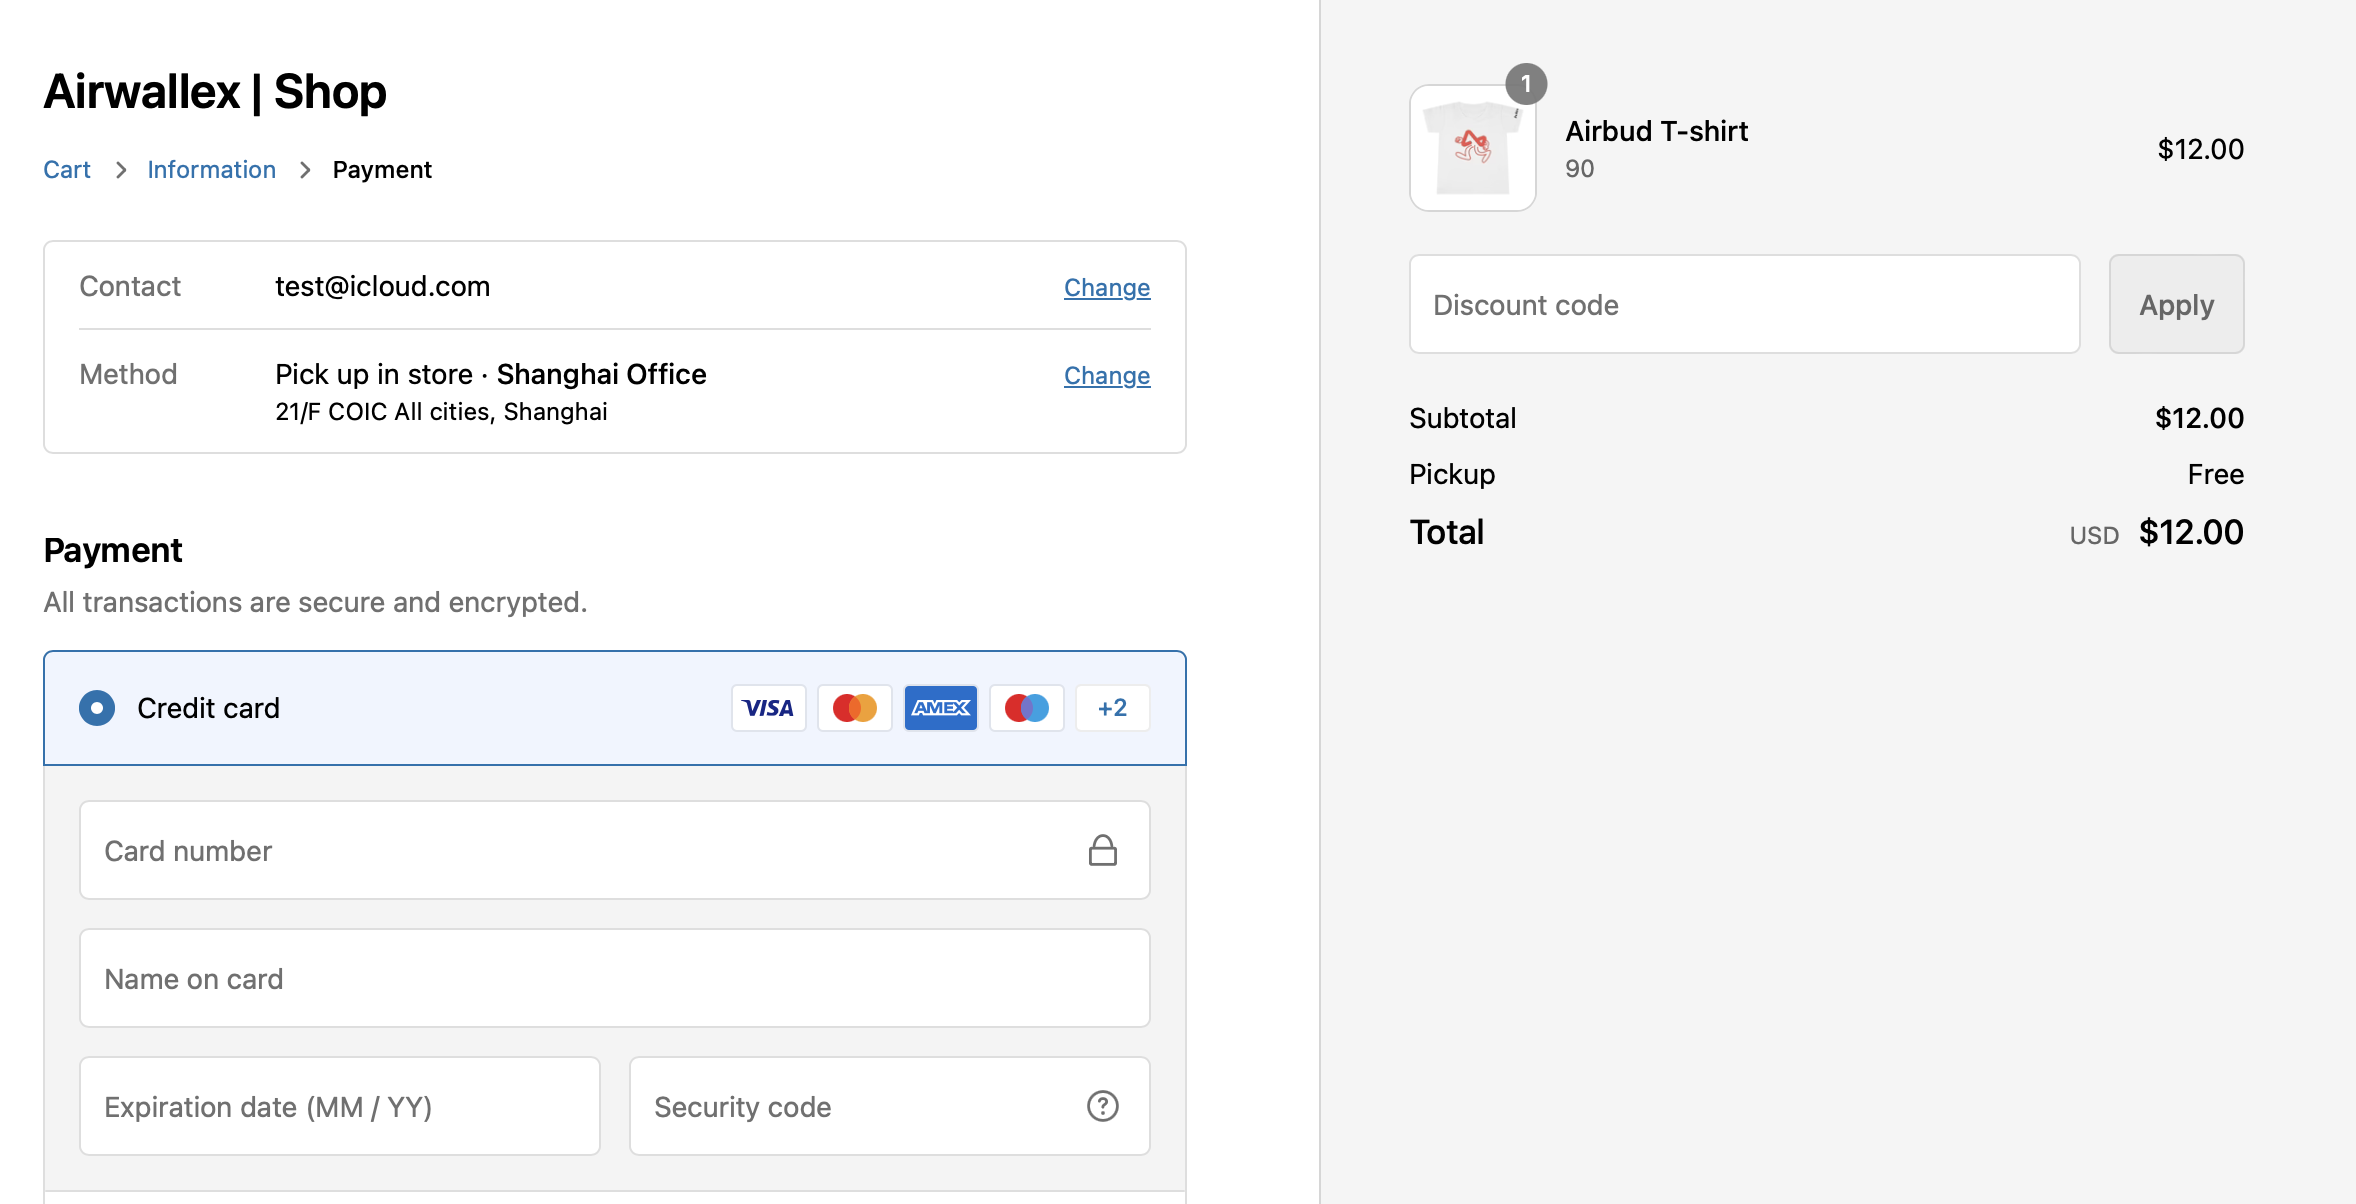
Task: Apply the discount code
Action: pyautogui.click(x=2176, y=304)
